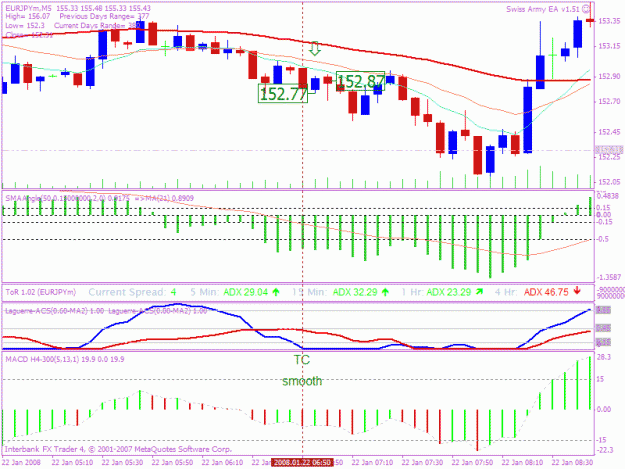Viewport: 625px width, 469px height.
Task: Click the 152.70 price axis label
Action: 609,102
